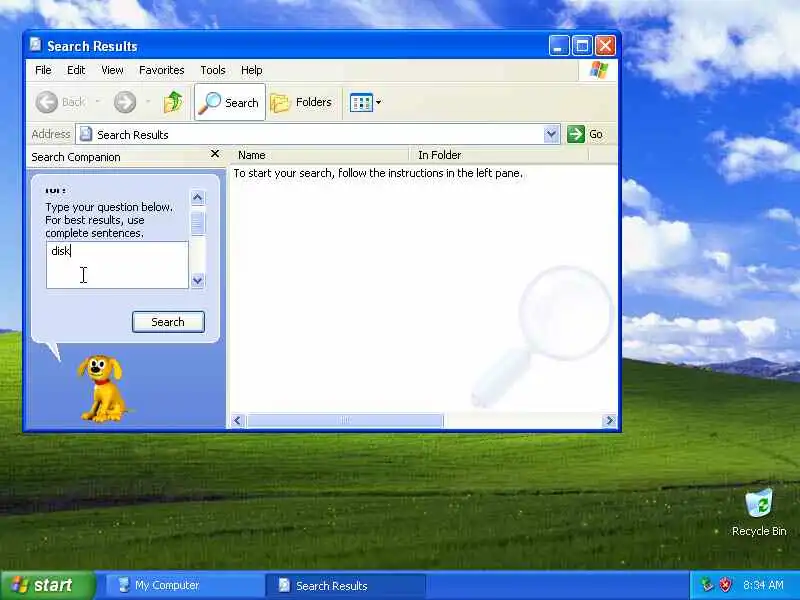Click the search question text box
The width and height of the screenshot is (800, 600).
[117, 265]
